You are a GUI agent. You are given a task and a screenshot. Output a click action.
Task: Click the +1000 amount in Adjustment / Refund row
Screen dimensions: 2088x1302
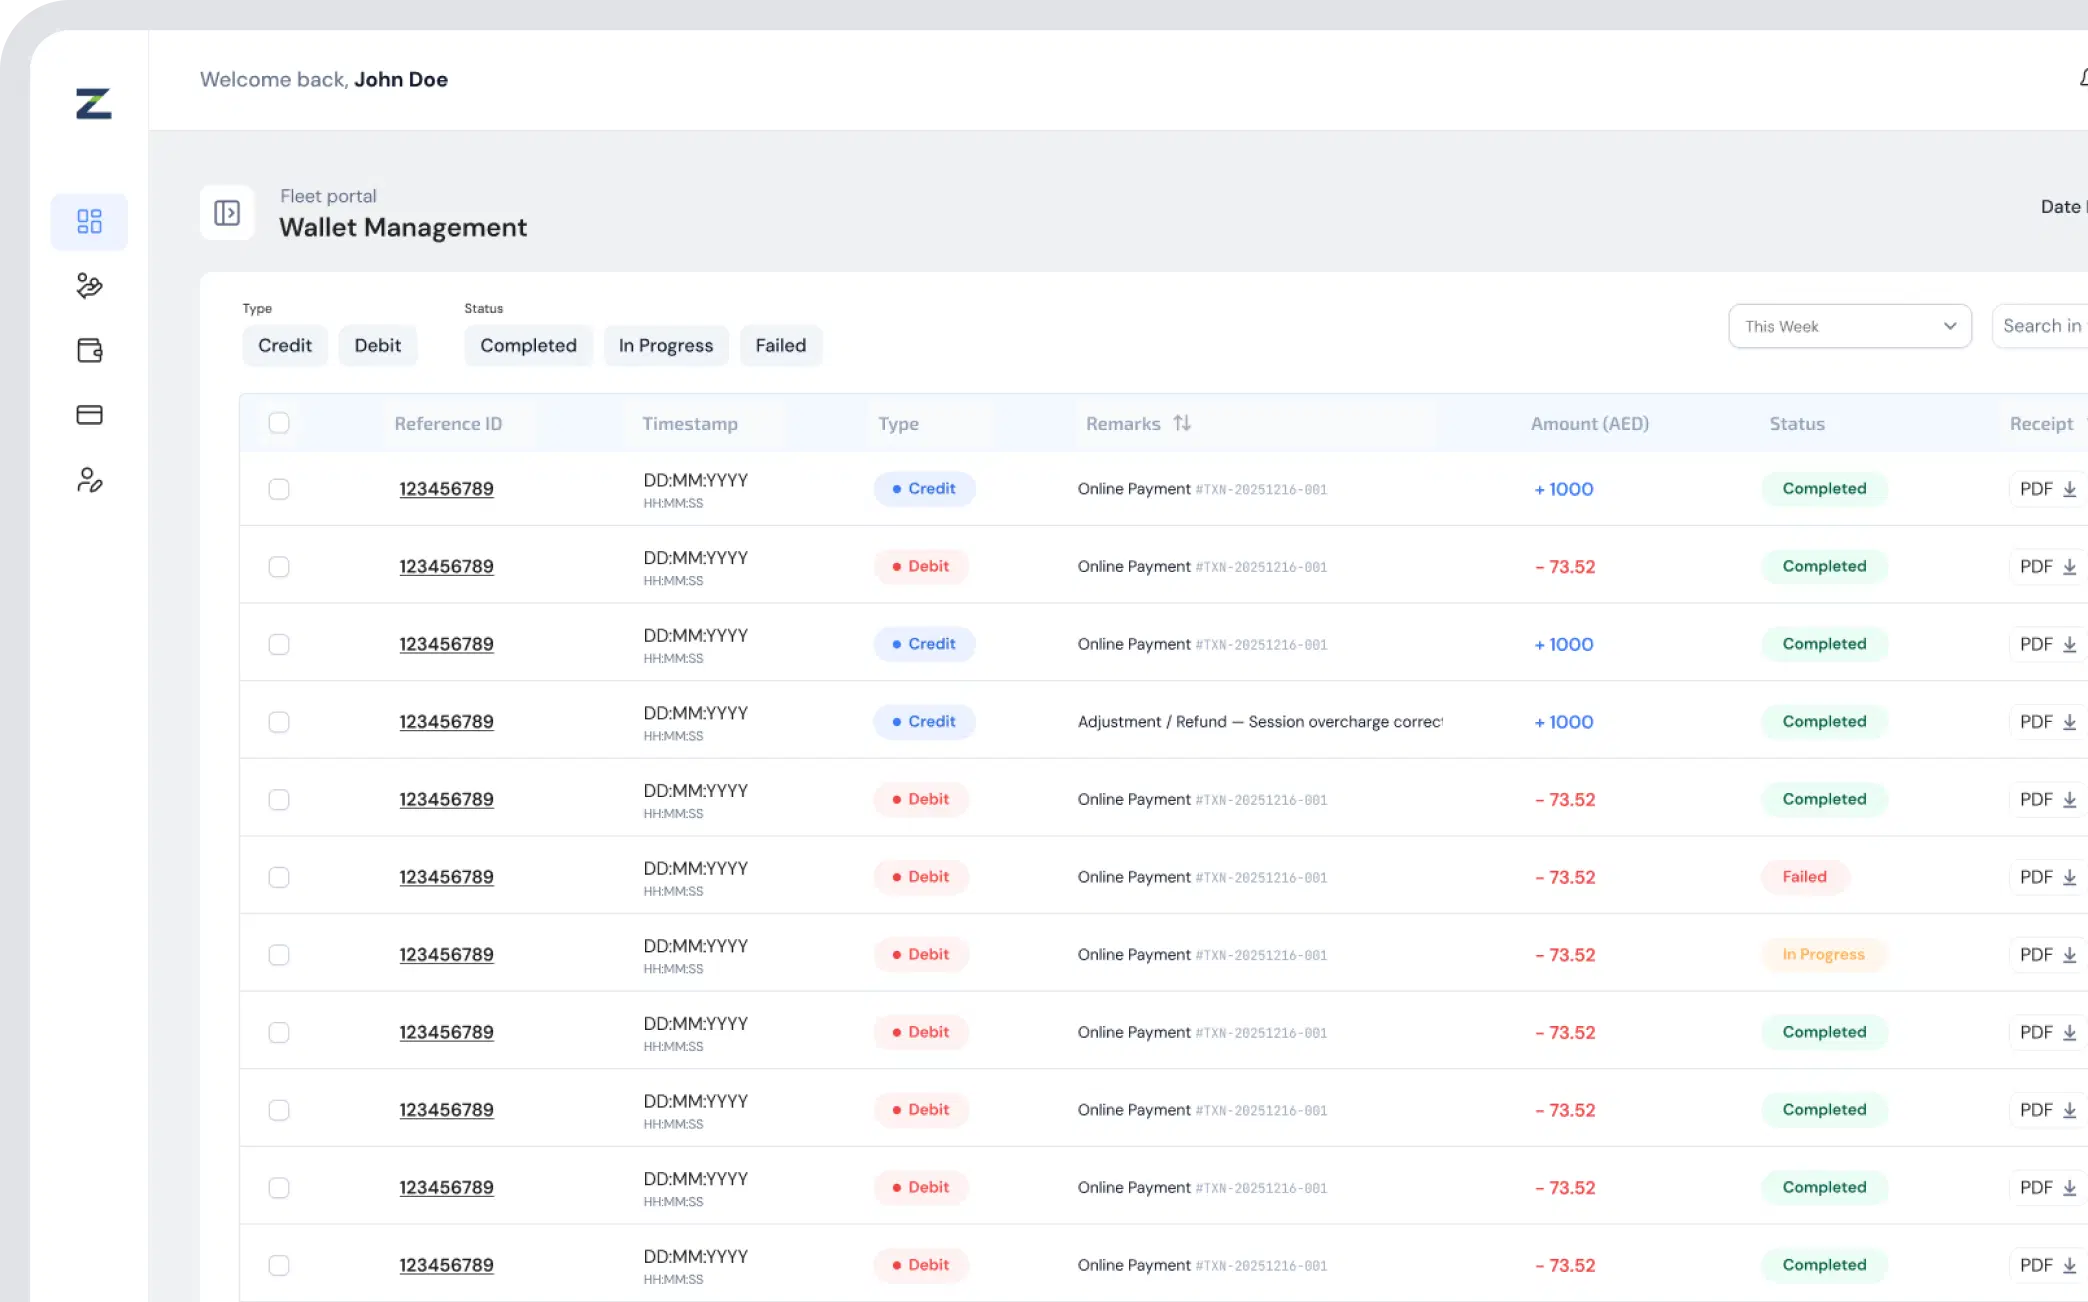(1564, 722)
